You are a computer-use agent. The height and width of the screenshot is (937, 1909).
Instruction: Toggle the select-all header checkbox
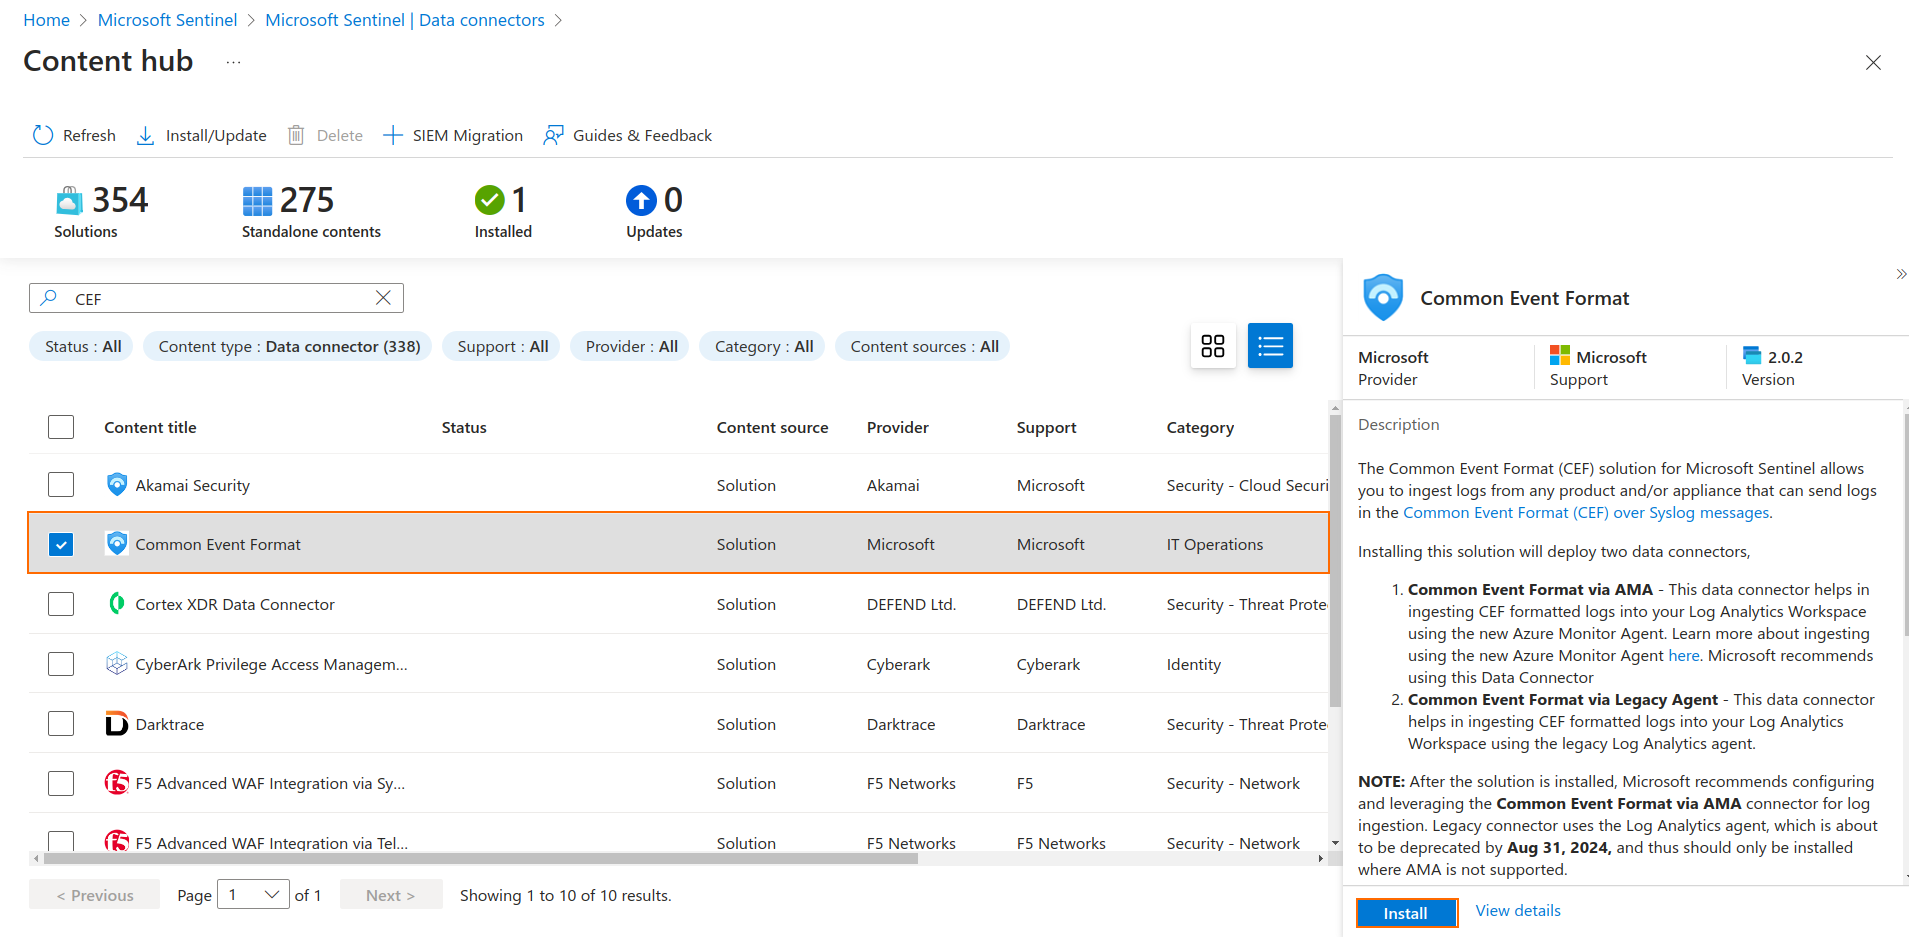[x=61, y=427]
